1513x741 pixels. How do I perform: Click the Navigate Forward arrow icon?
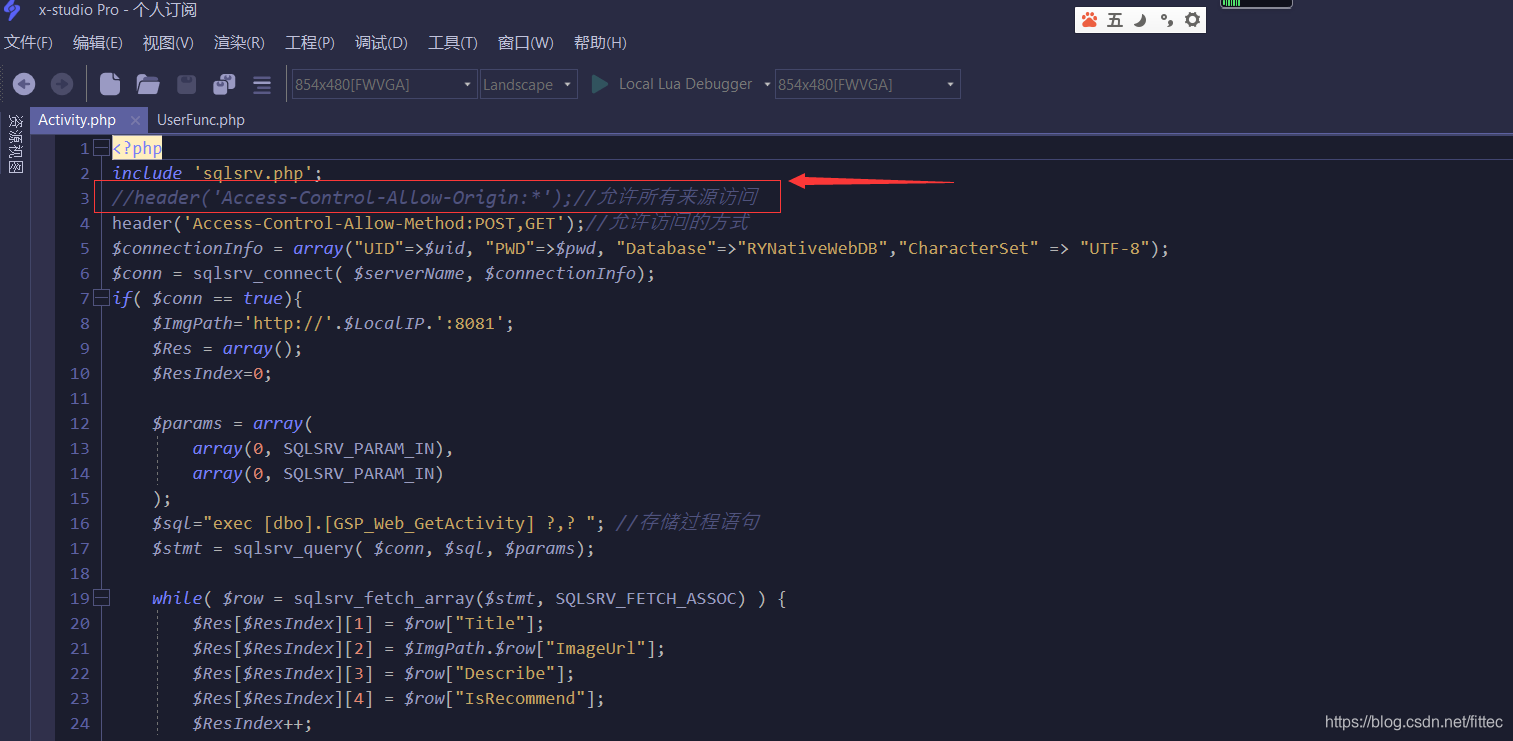[61, 84]
